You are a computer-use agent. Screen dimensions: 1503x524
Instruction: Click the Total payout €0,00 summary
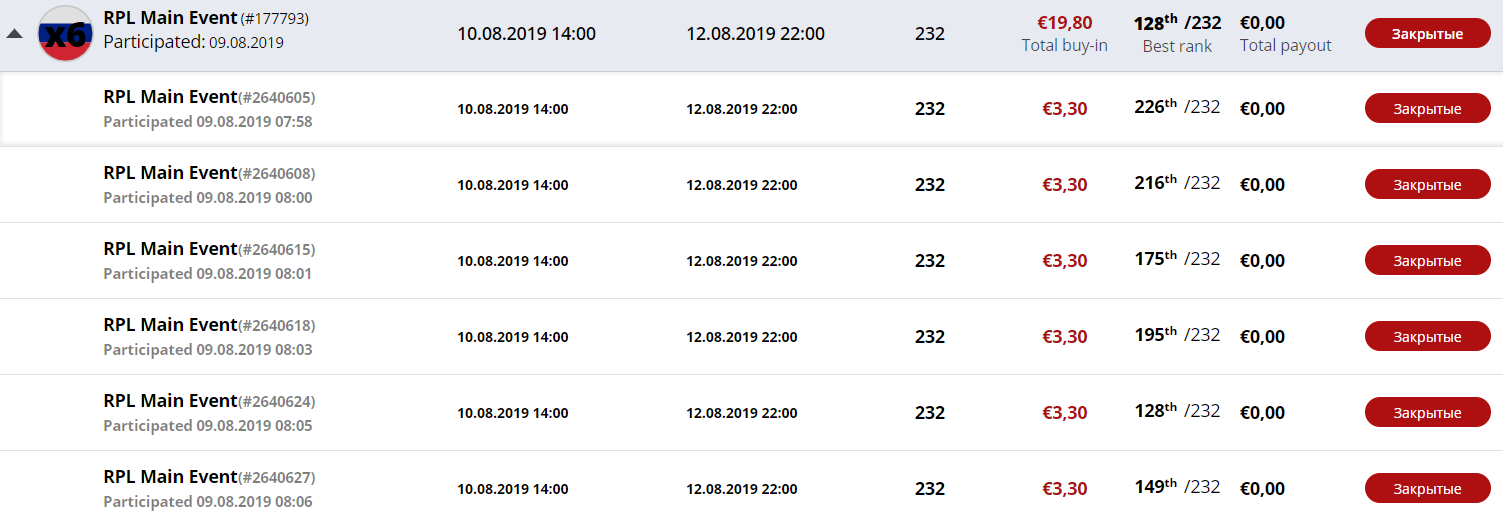1286,33
